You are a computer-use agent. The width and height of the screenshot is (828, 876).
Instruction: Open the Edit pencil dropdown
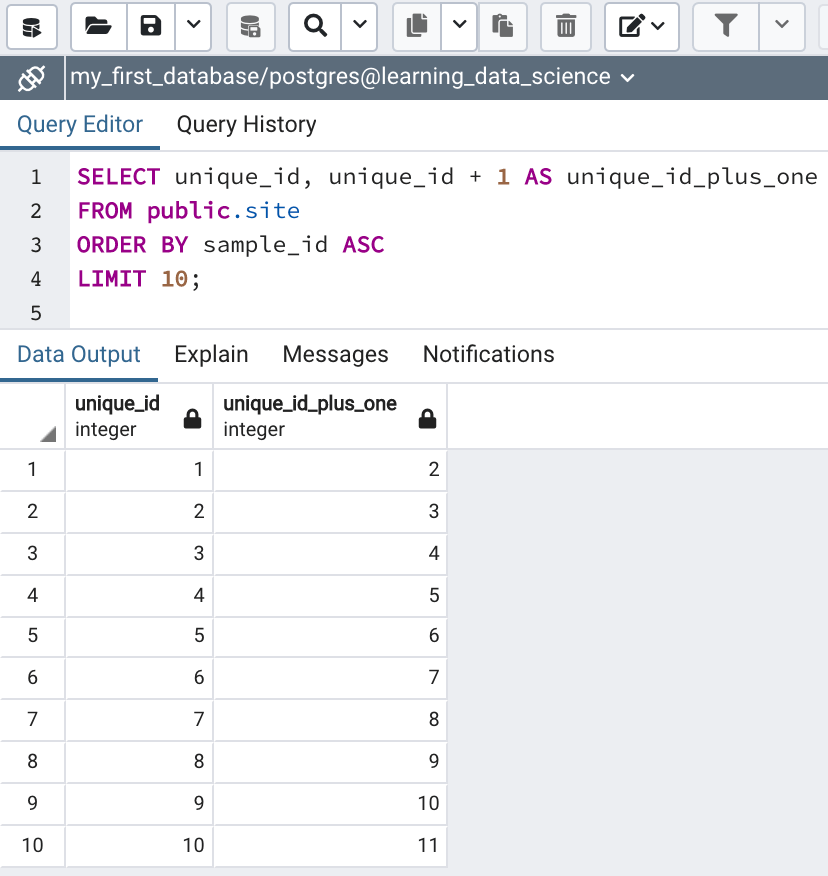pyautogui.click(x=642, y=26)
